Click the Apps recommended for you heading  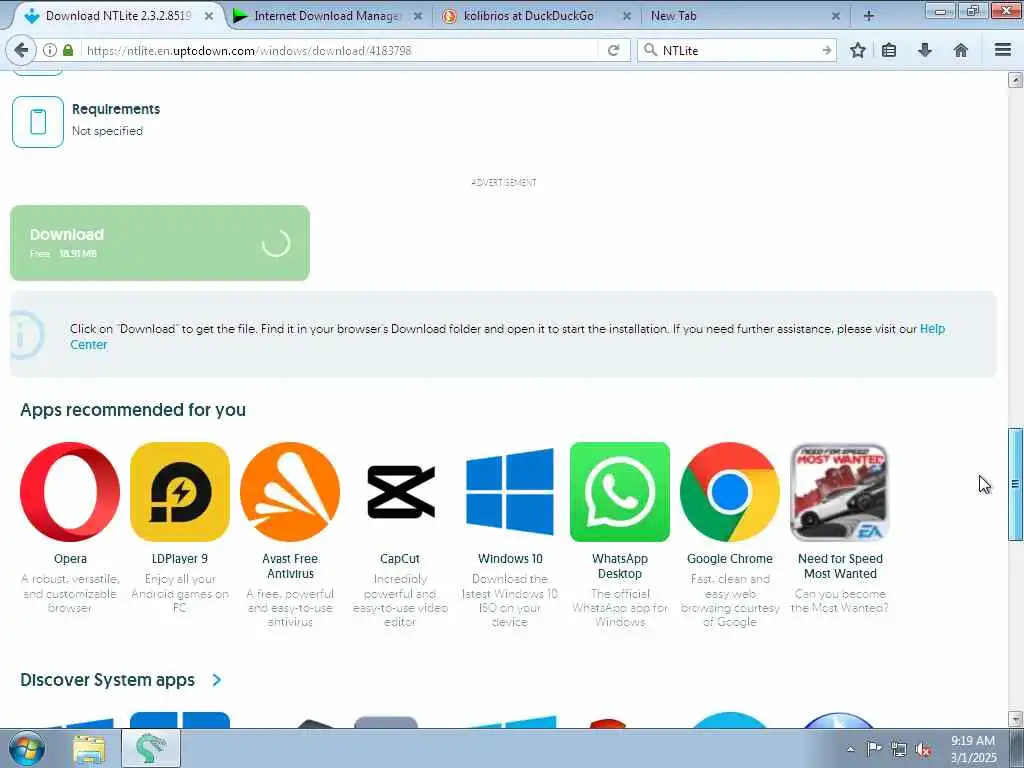(x=133, y=410)
